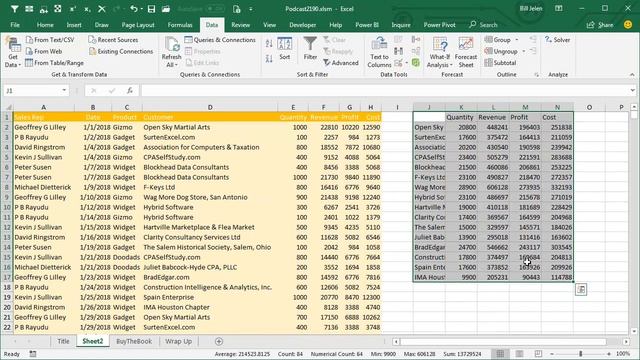
Task: Click the Undo arrow icon
Action: 134,9
